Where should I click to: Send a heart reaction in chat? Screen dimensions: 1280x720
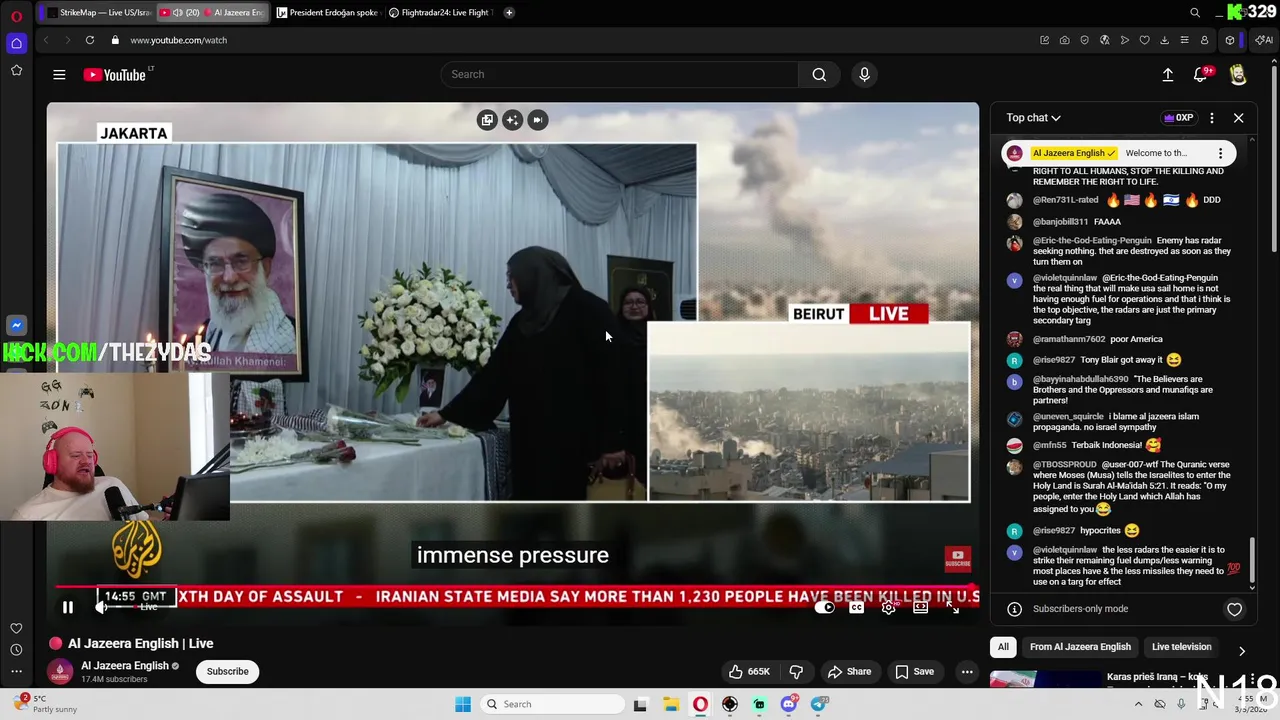coord(1234,609)
